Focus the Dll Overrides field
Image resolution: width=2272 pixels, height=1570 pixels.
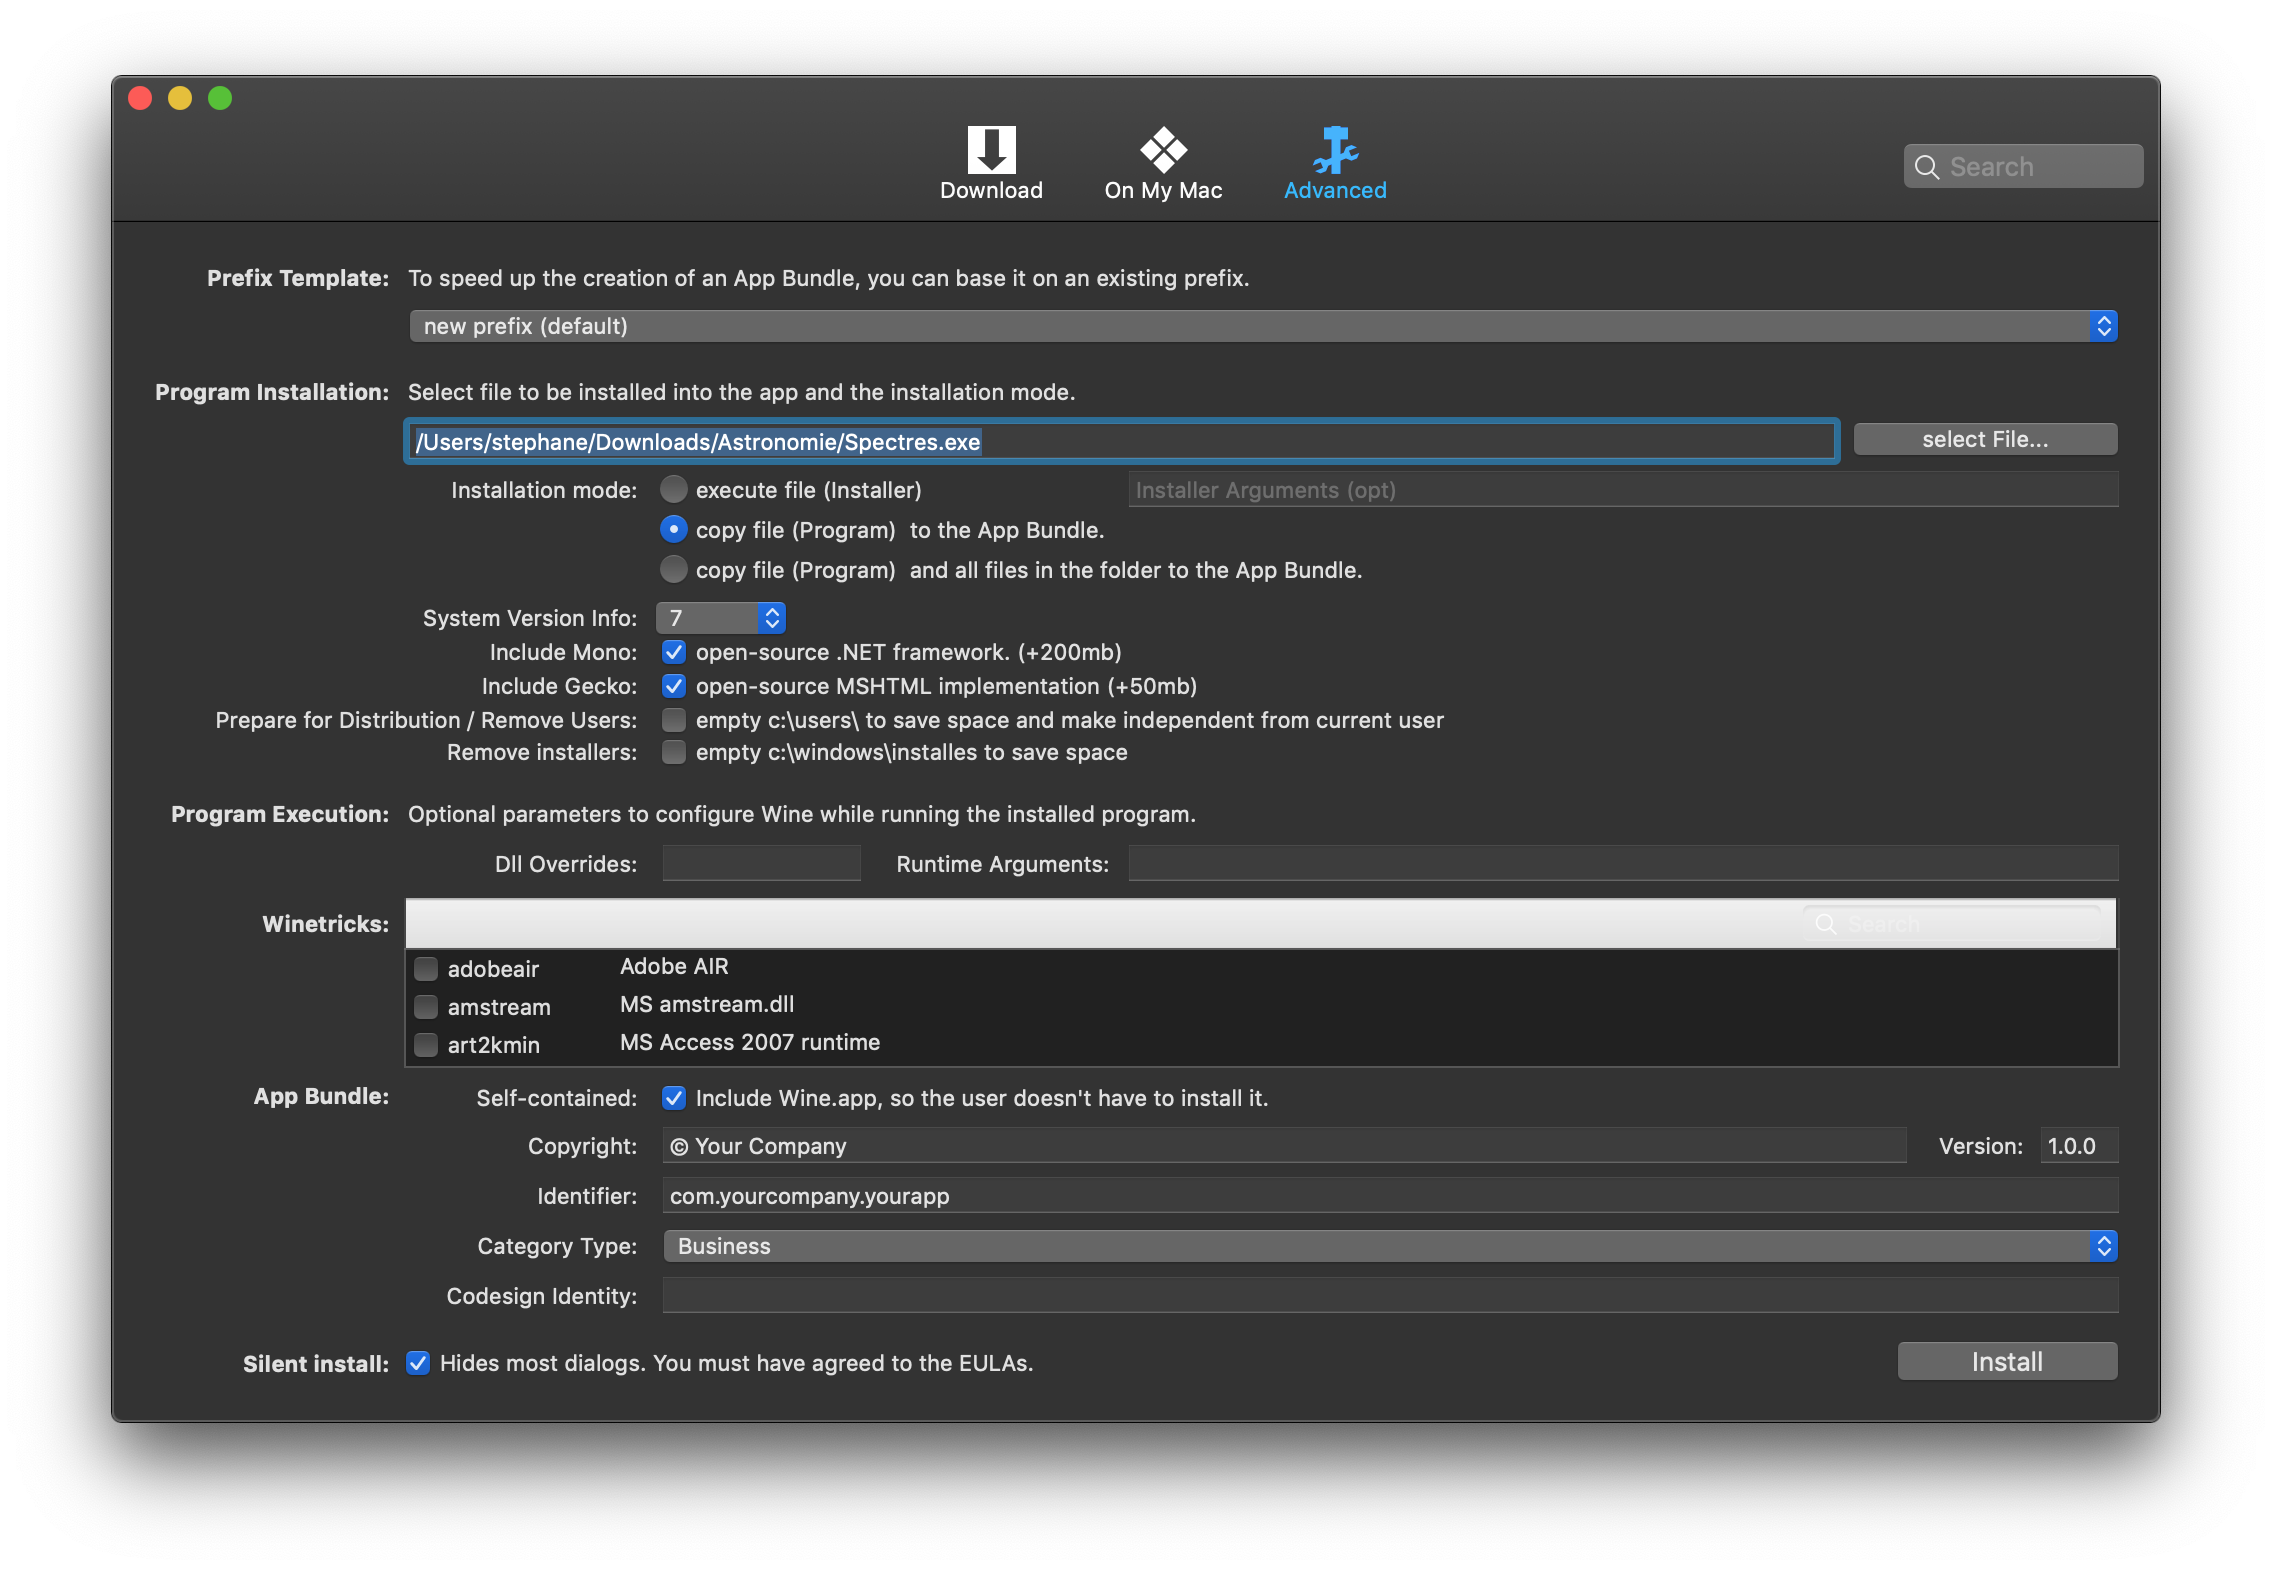[761, 864]
